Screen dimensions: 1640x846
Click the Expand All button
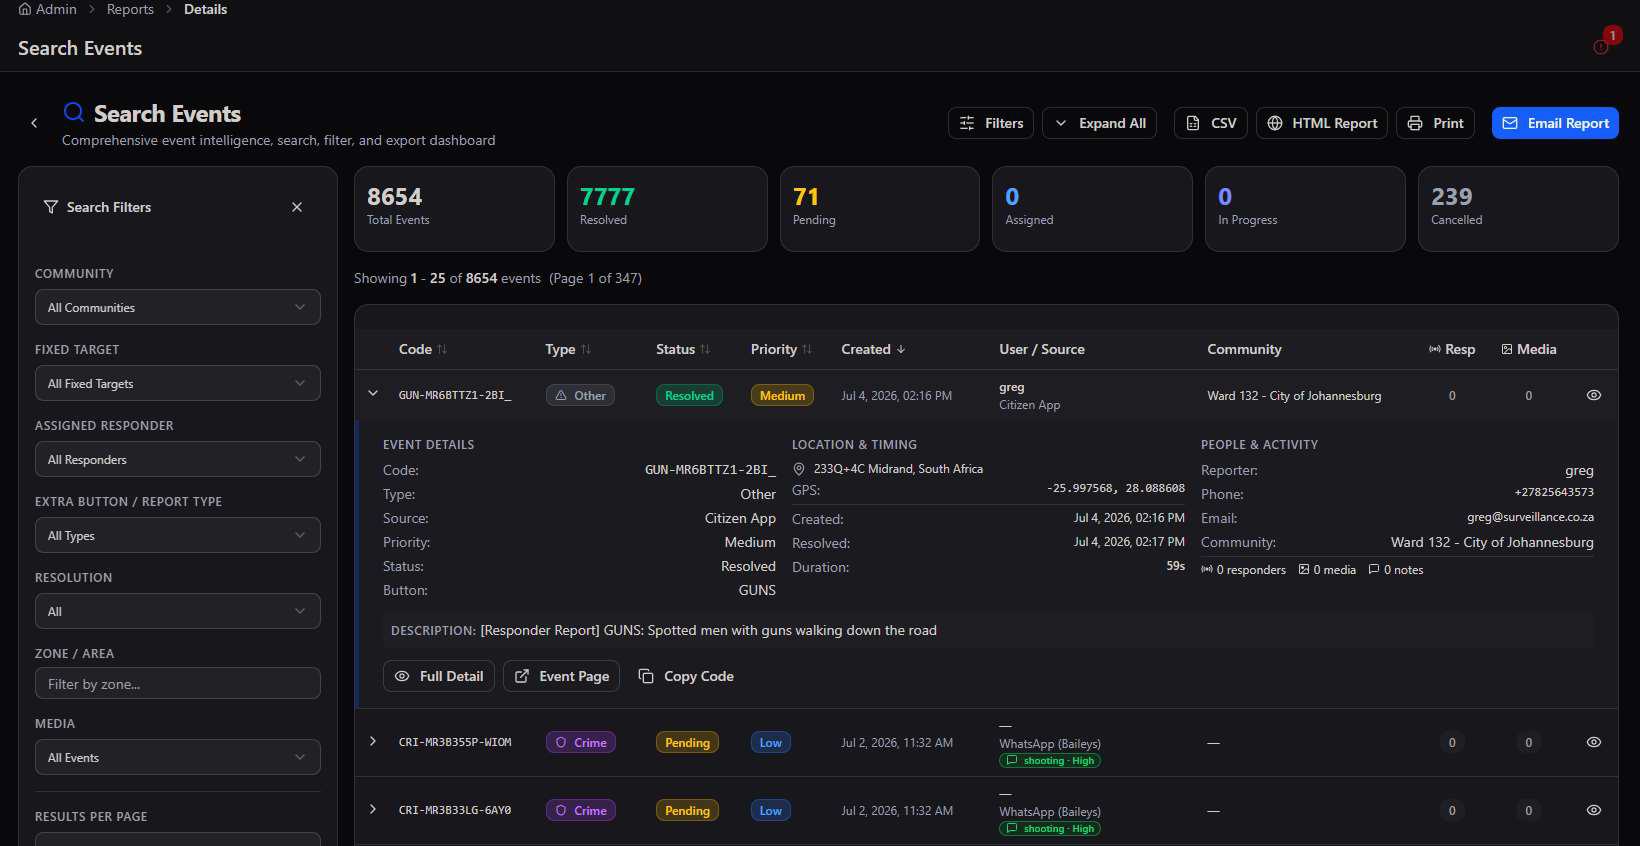[x=1100, y=123]
